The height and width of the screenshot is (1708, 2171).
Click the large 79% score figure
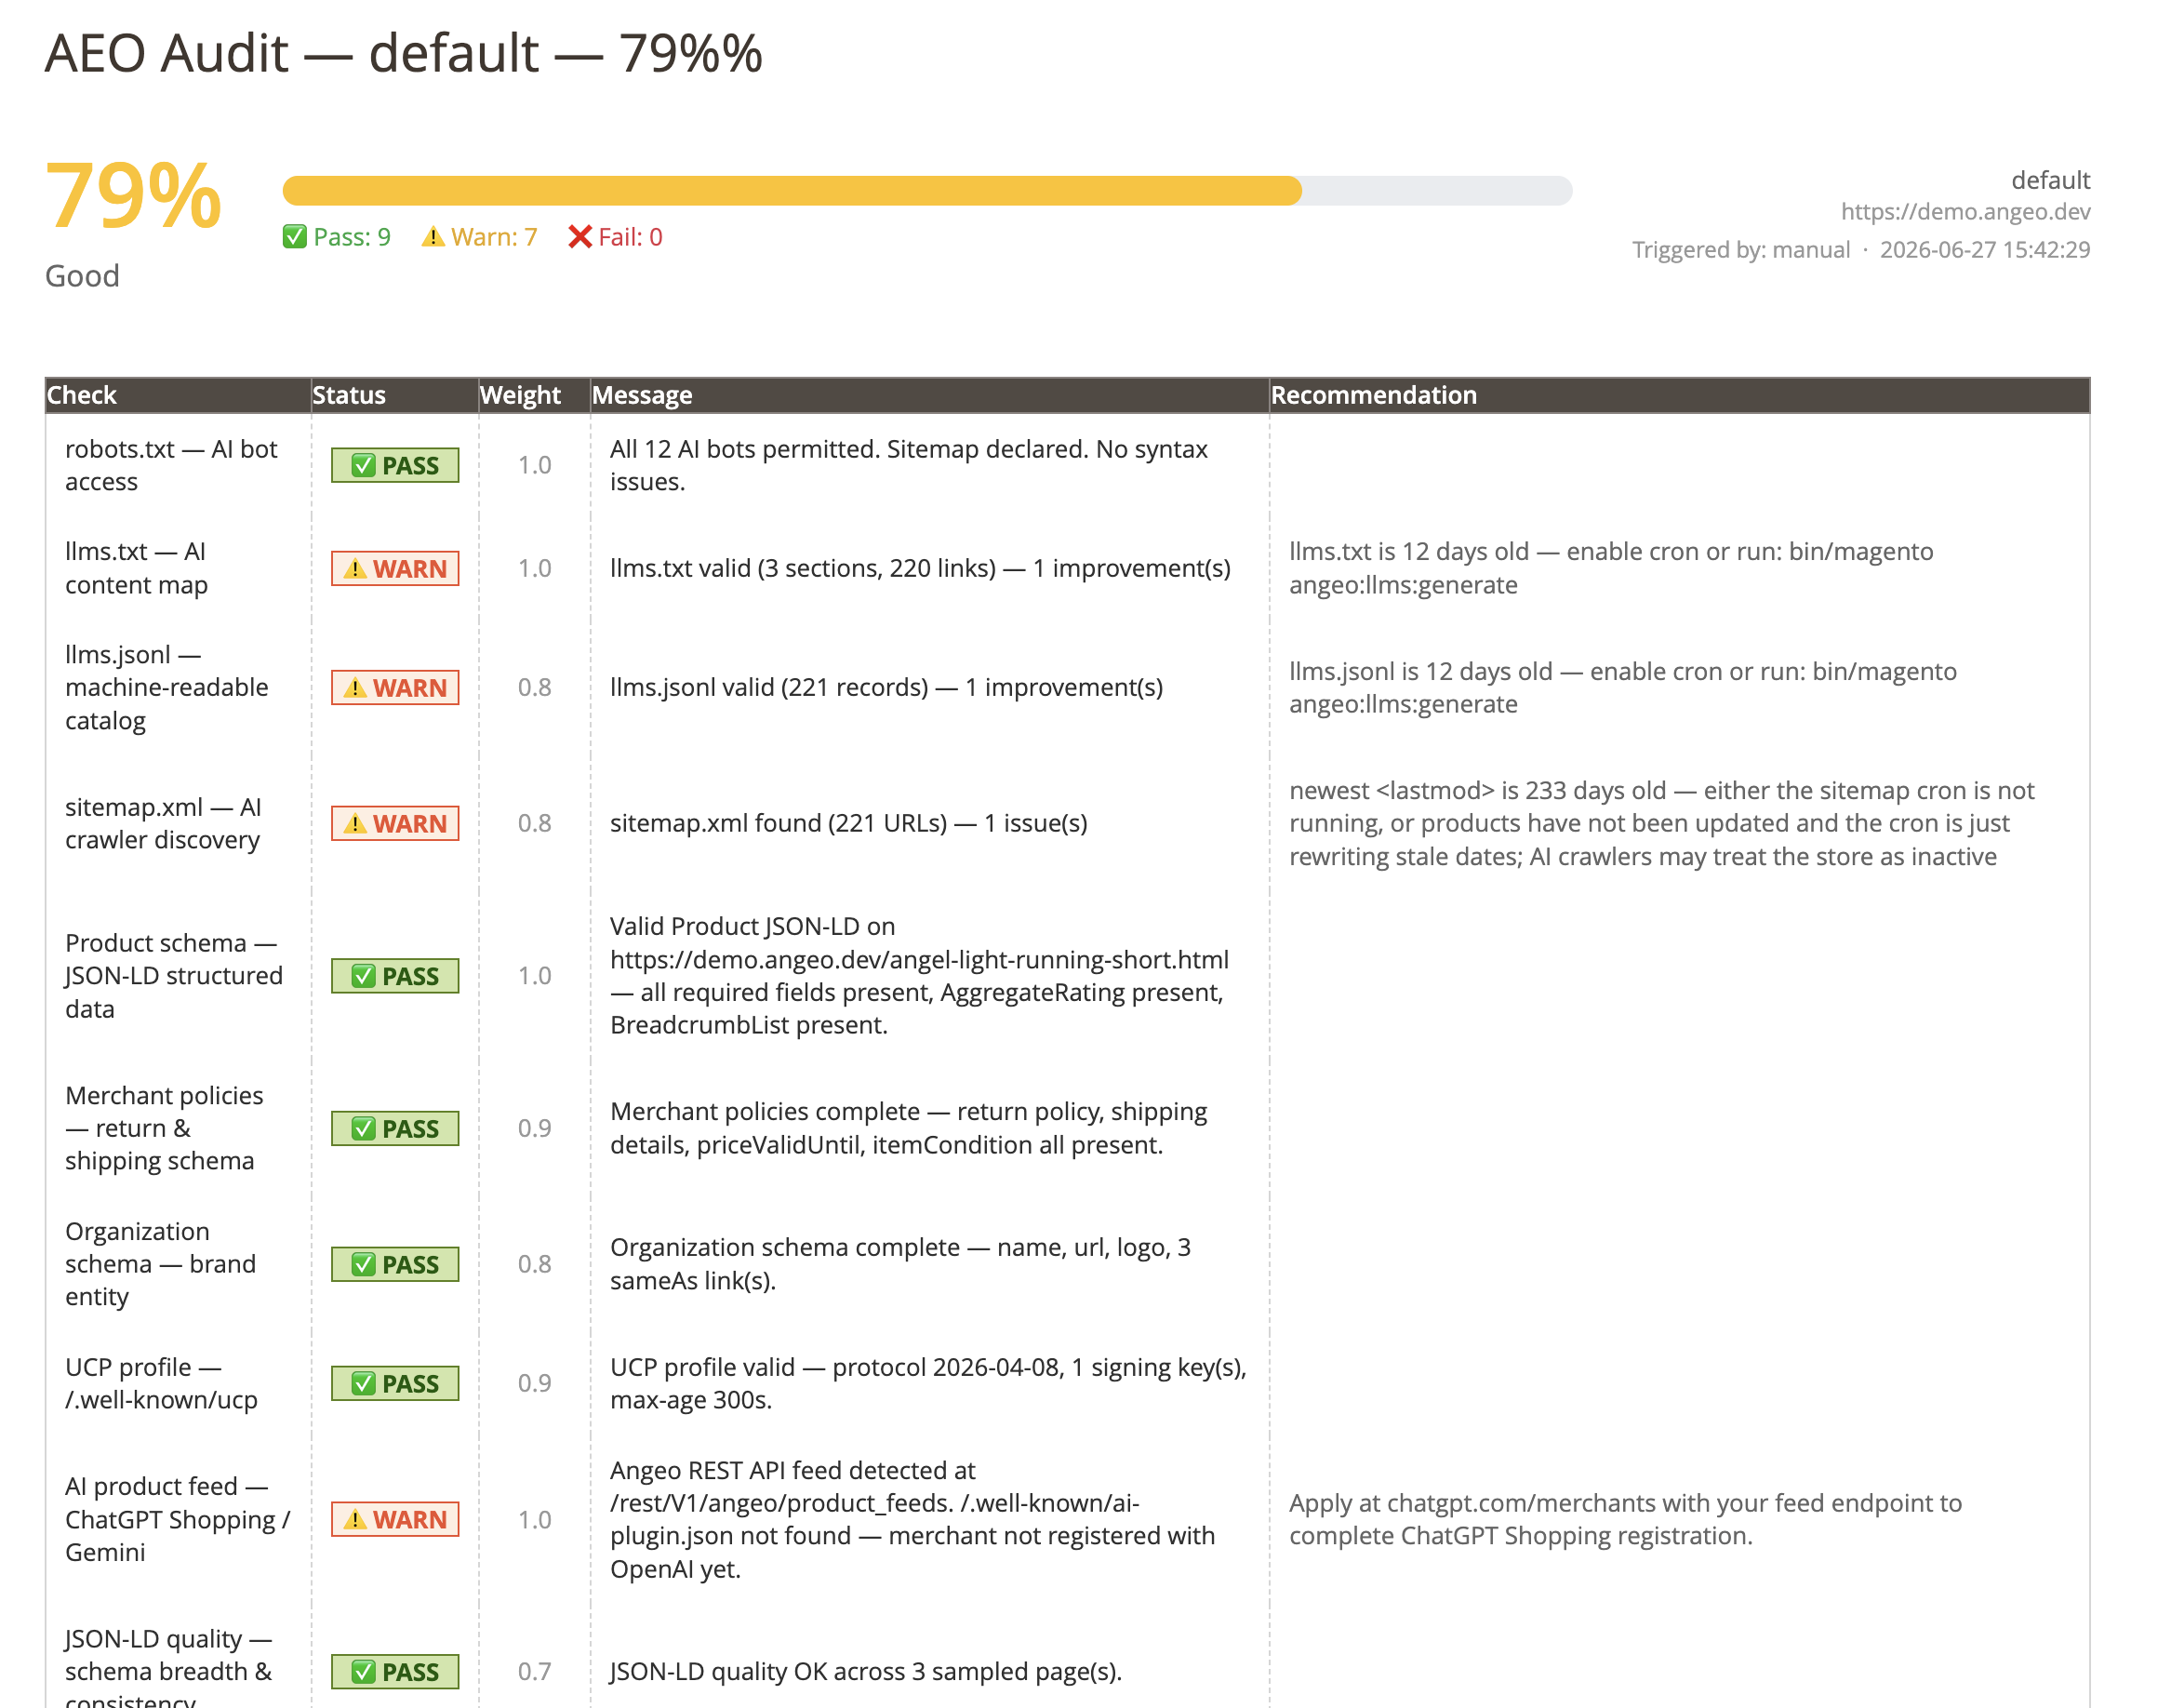(133, 196)
